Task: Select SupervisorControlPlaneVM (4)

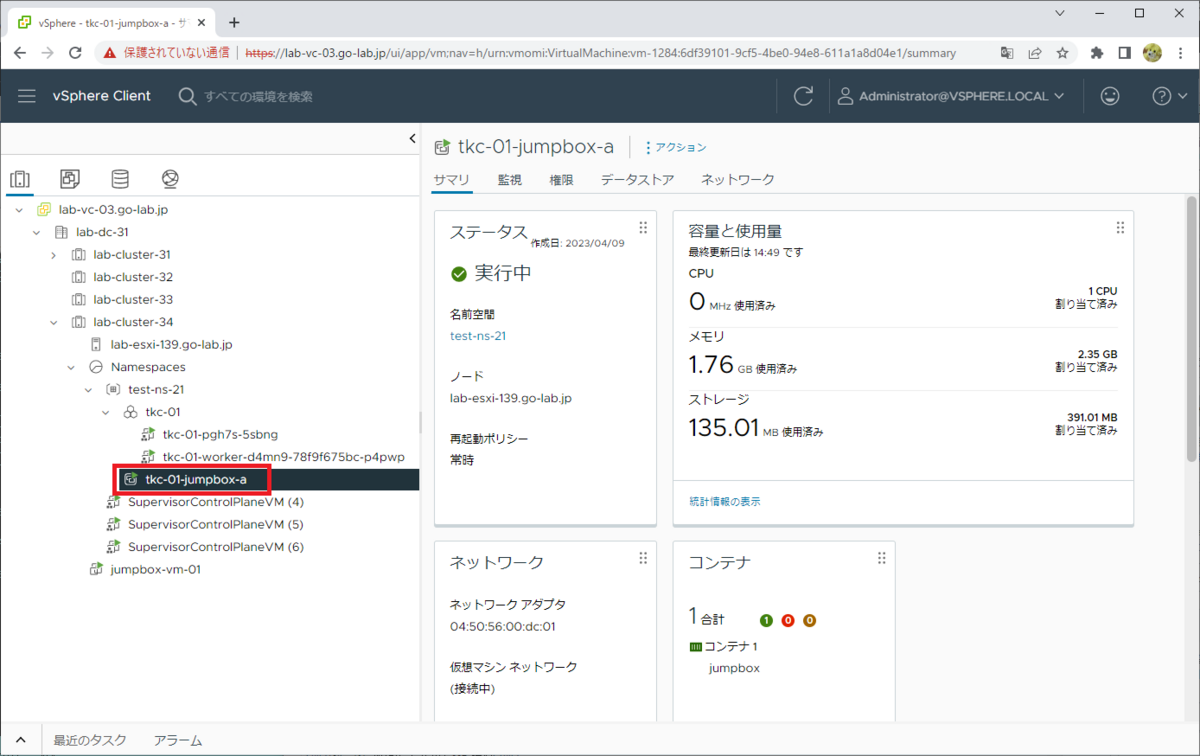Action: 216,502
